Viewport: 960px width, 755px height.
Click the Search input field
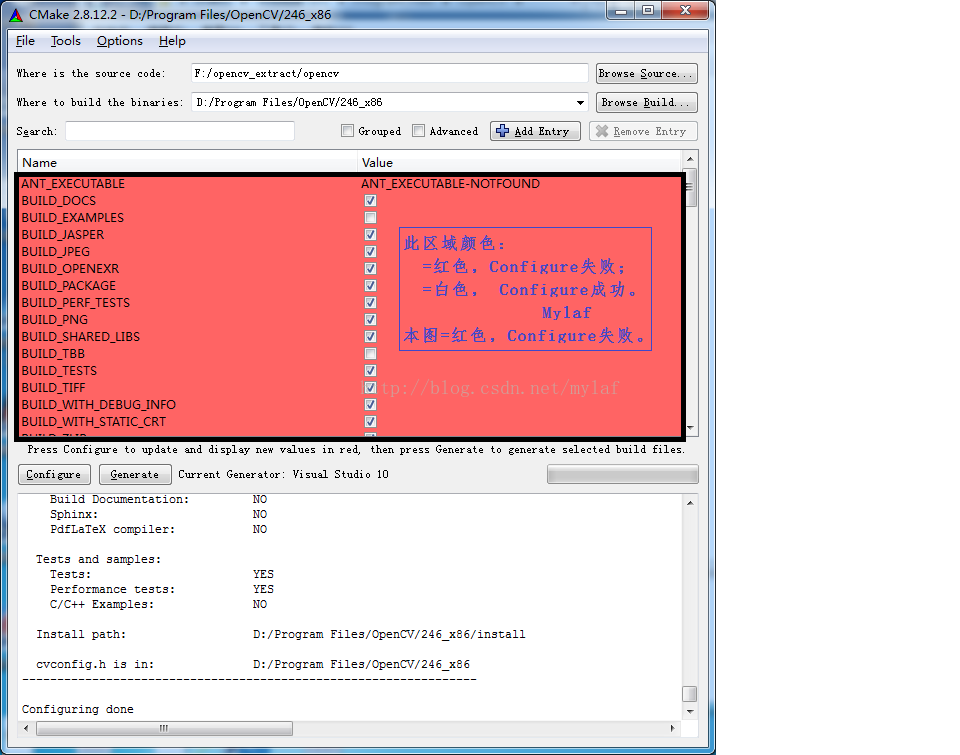tap(180, 131)
